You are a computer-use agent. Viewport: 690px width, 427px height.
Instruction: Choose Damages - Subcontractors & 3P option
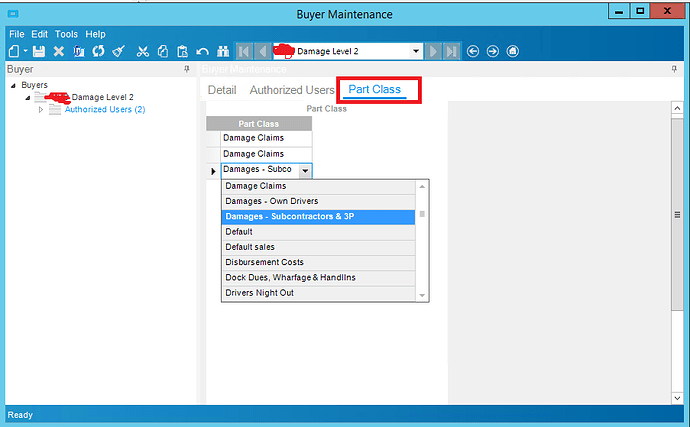coord(318,217)
